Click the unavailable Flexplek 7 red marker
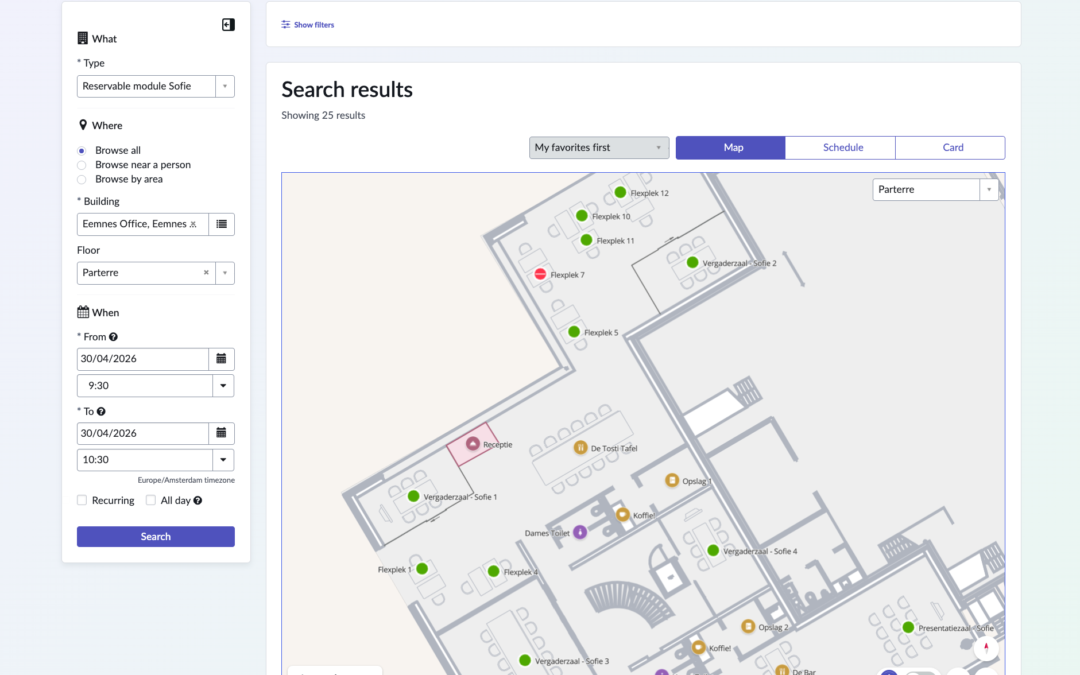This screenshot has width=1080, height=675. [x=540, y=274]
